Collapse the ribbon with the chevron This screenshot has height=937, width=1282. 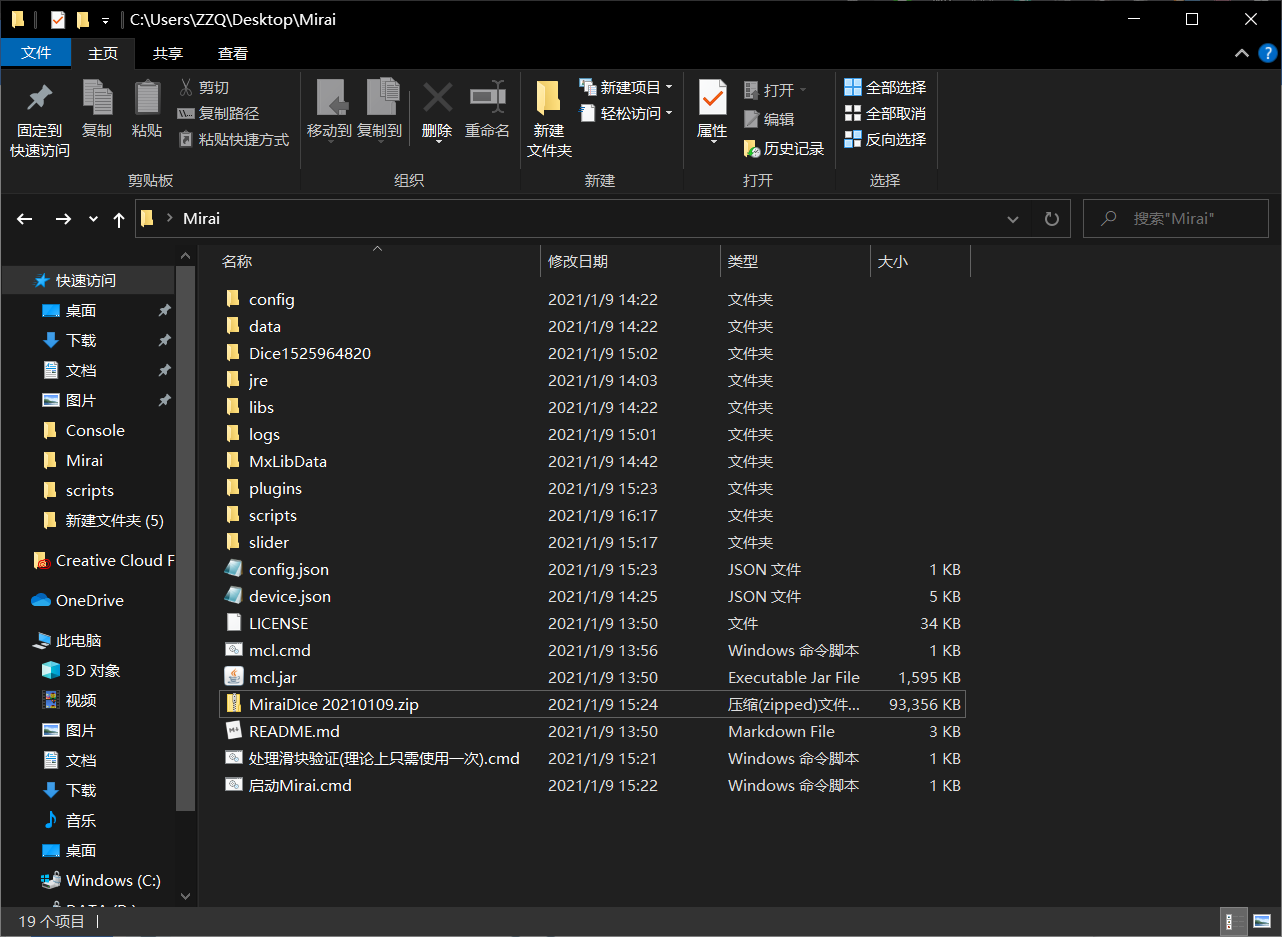pos(1242,54)
